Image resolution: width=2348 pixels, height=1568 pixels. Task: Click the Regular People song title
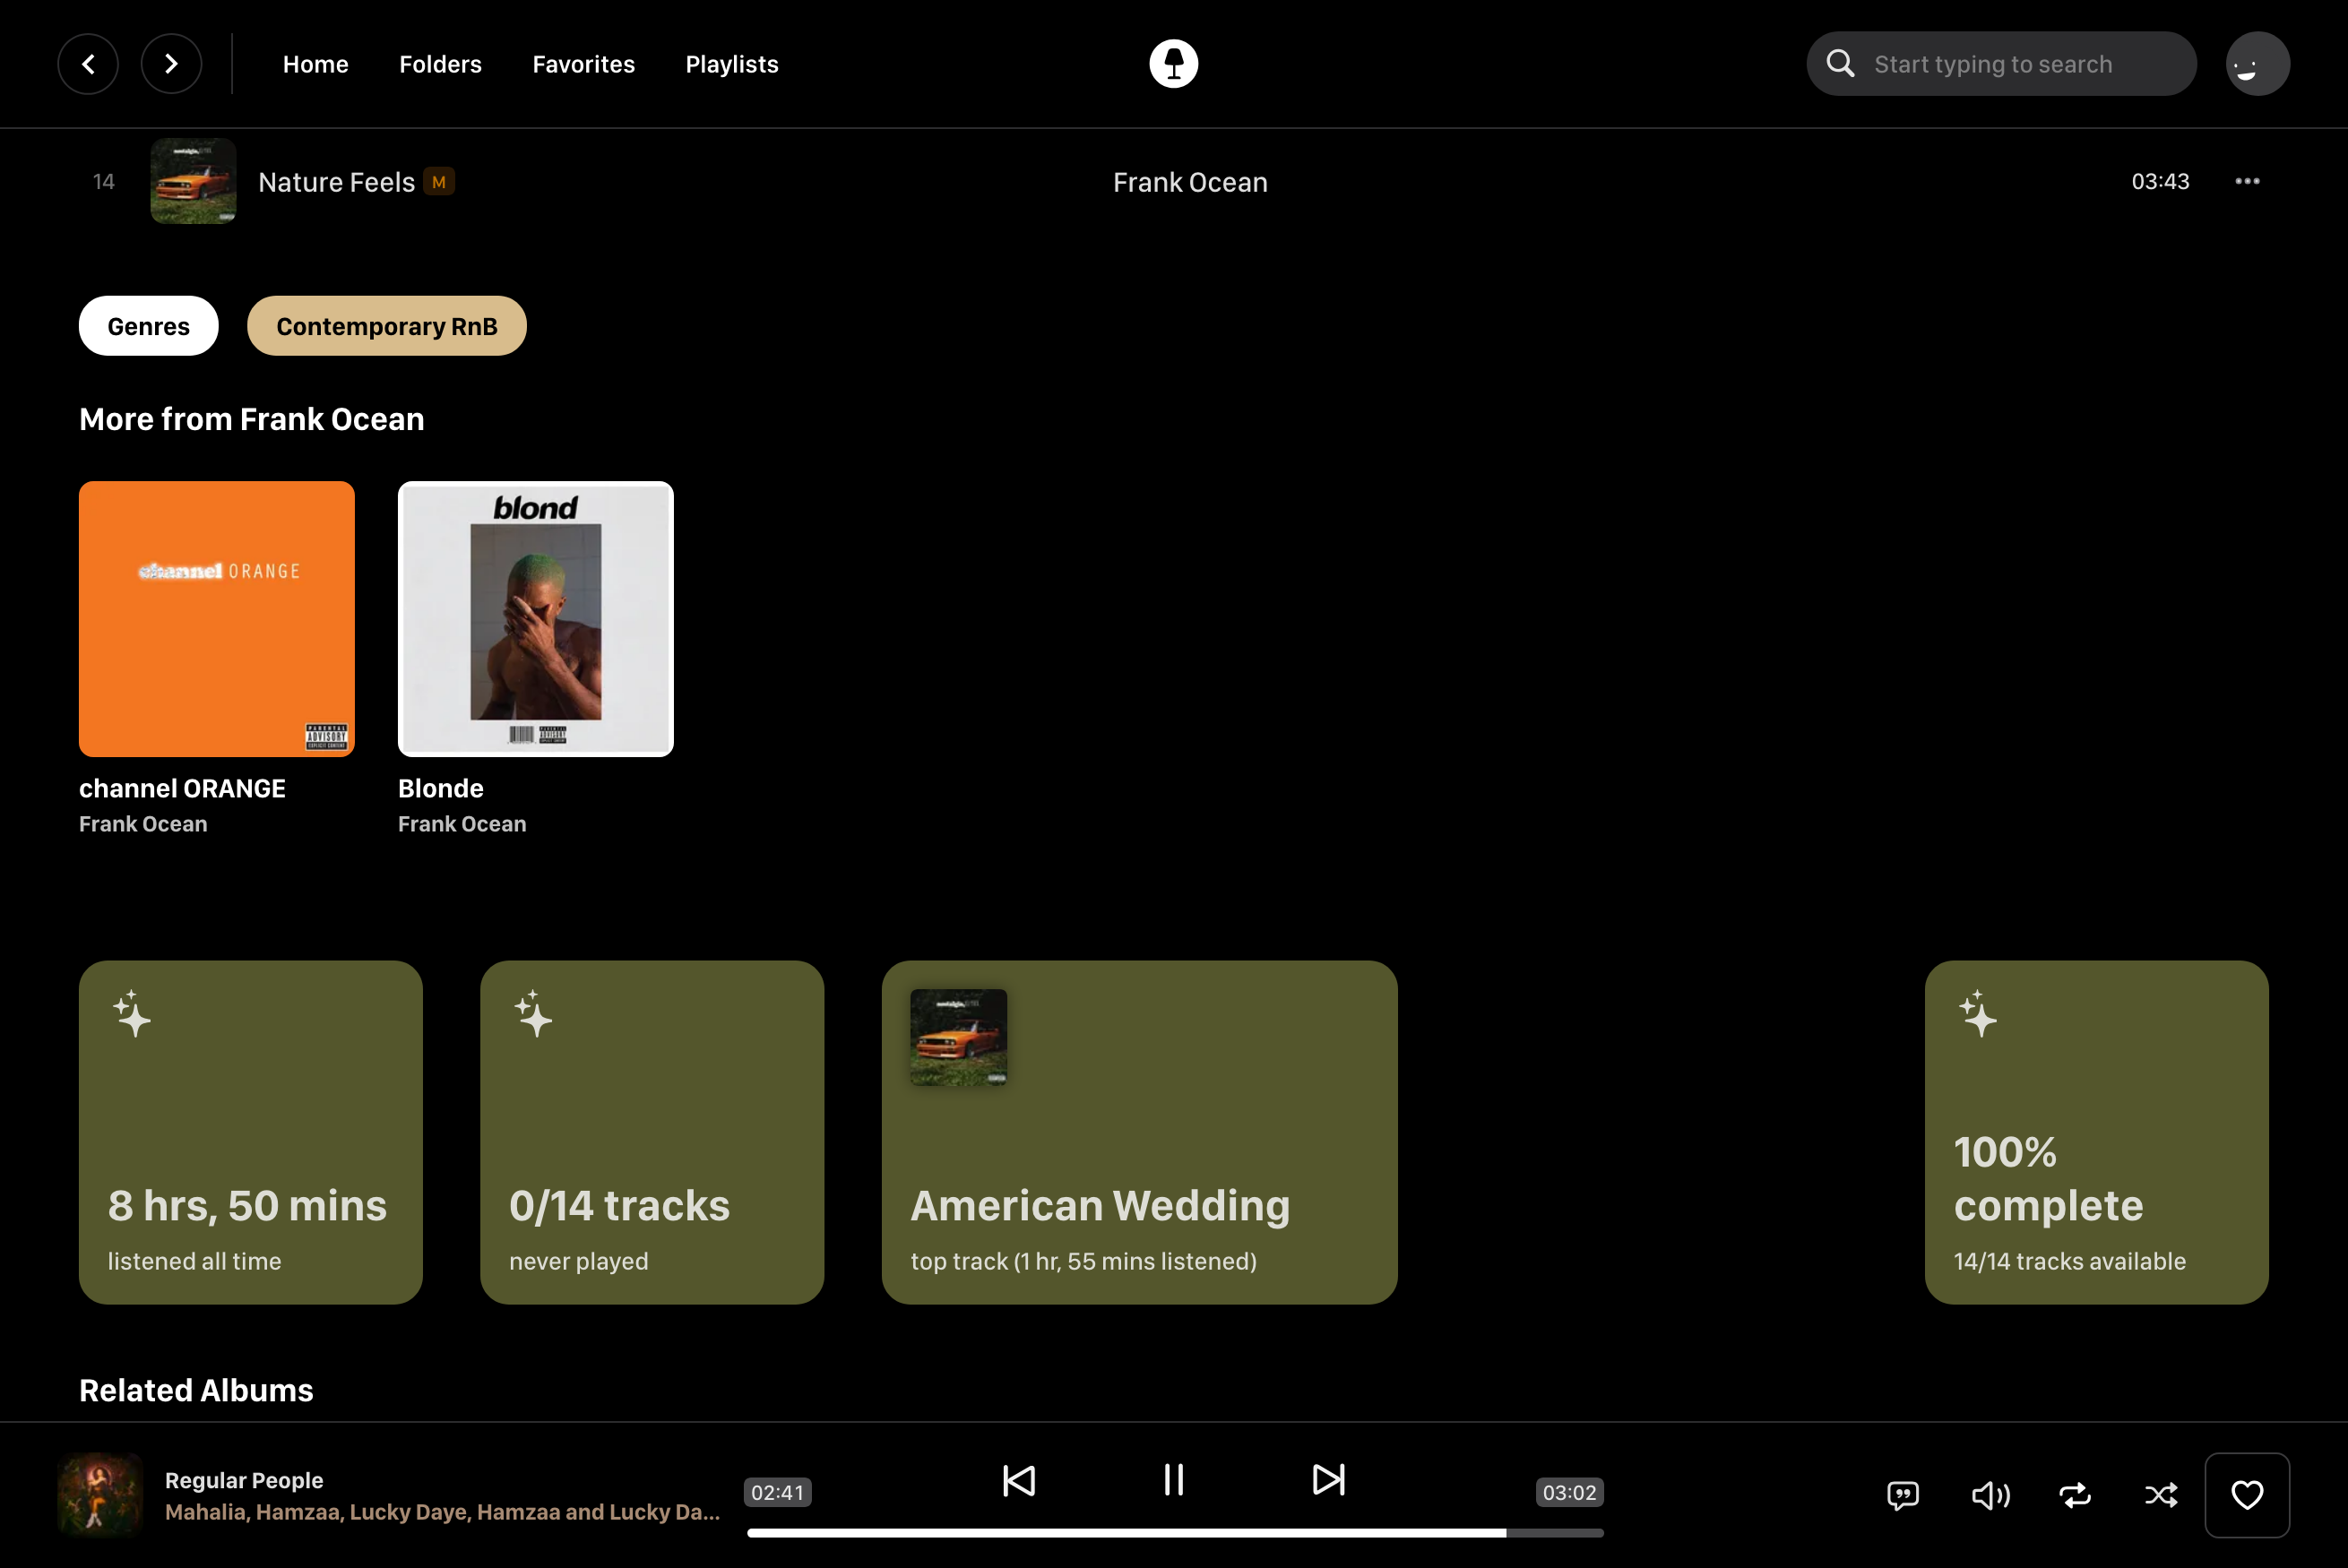(x=244, y=1480)
